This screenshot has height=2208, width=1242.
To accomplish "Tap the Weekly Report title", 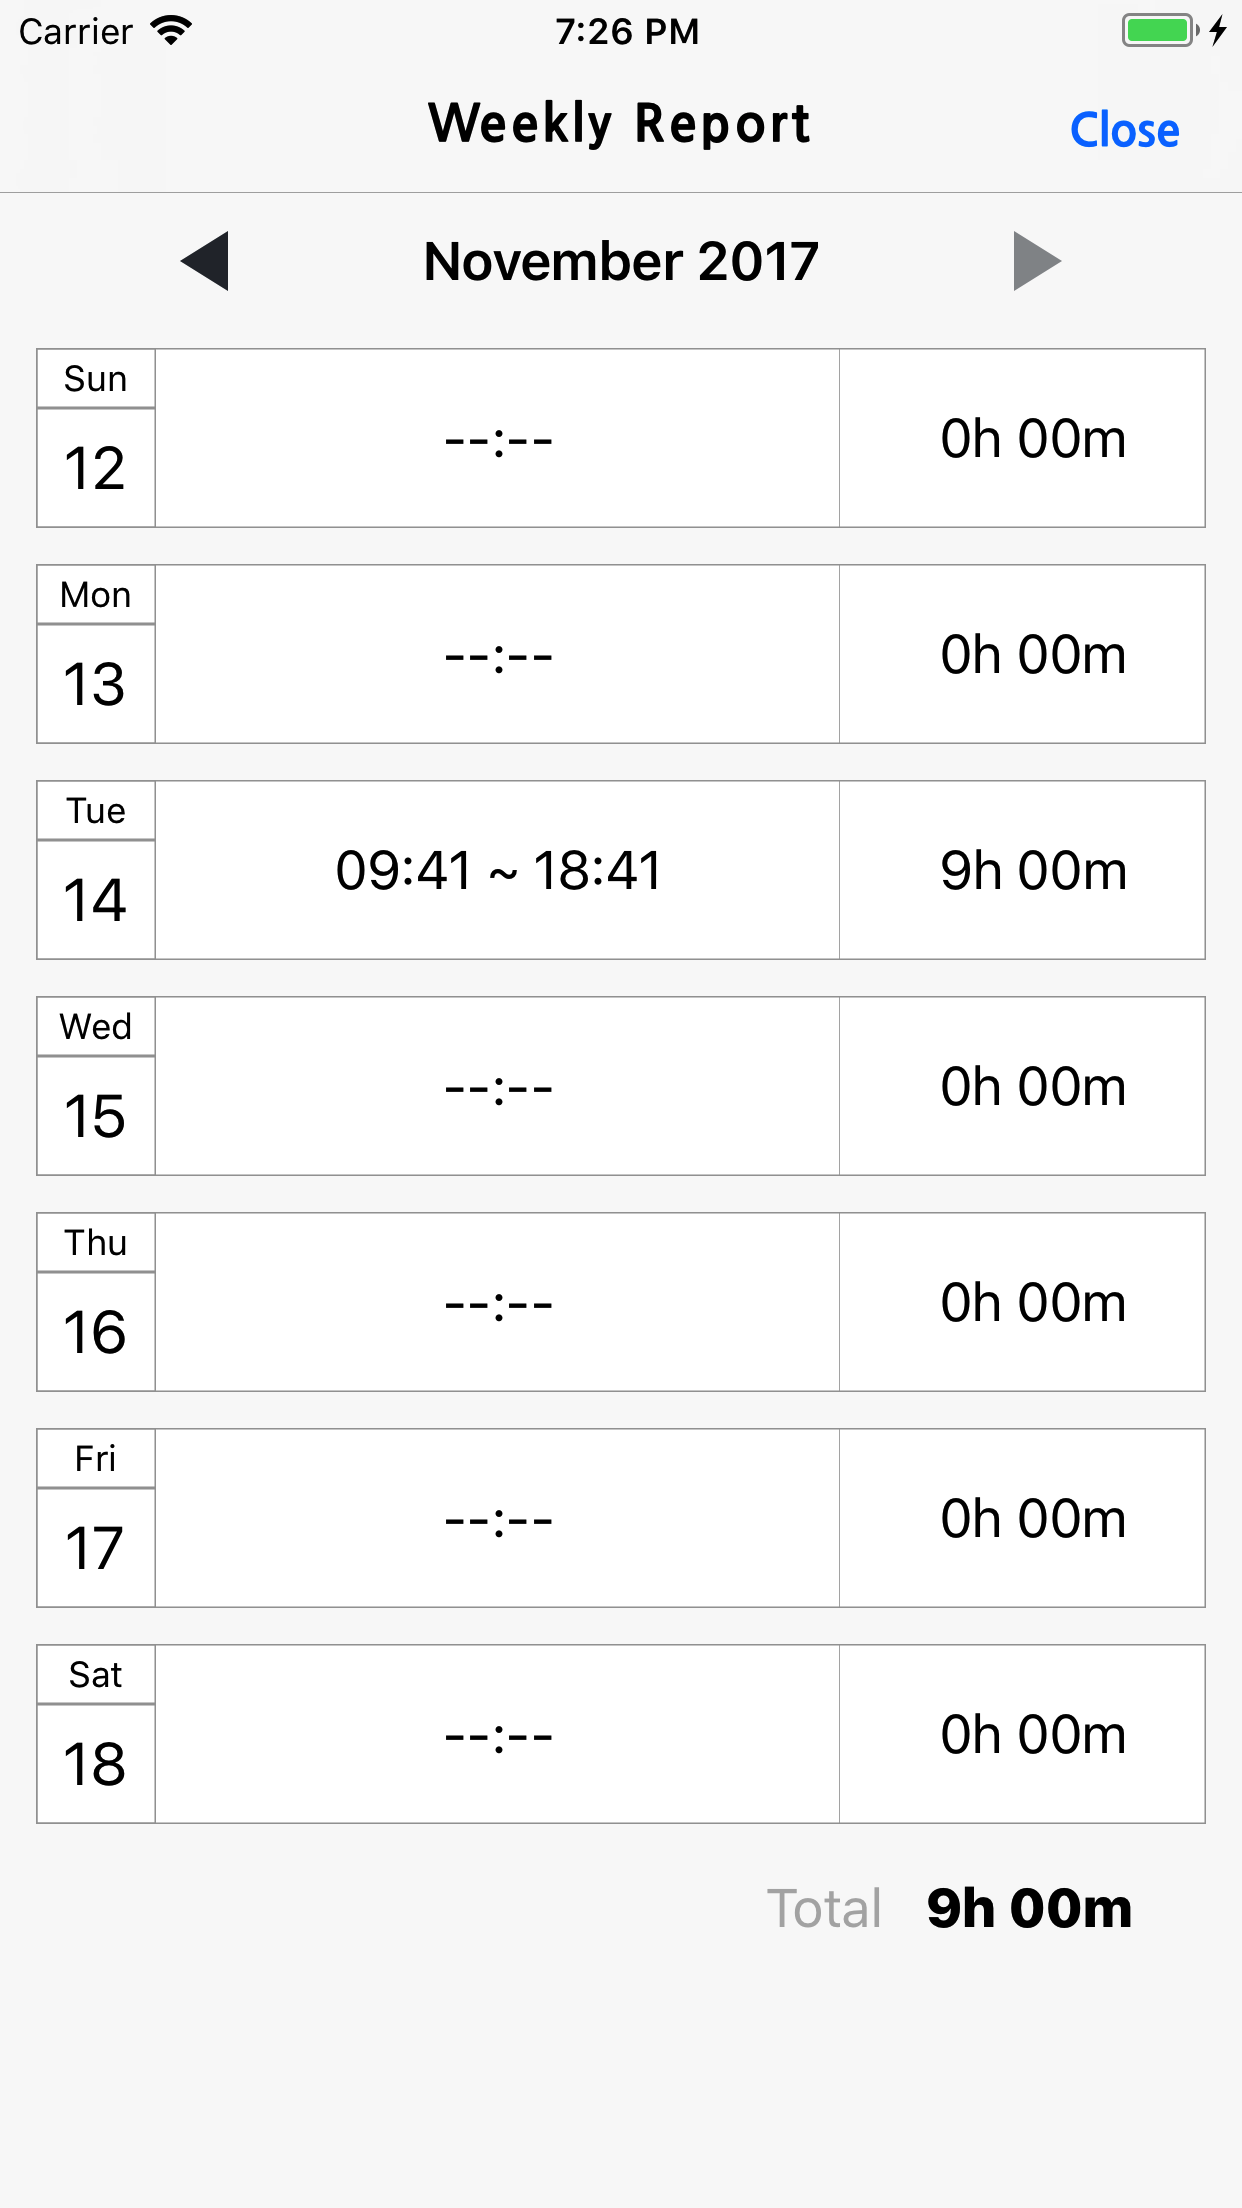I will (x=619, y=124).
